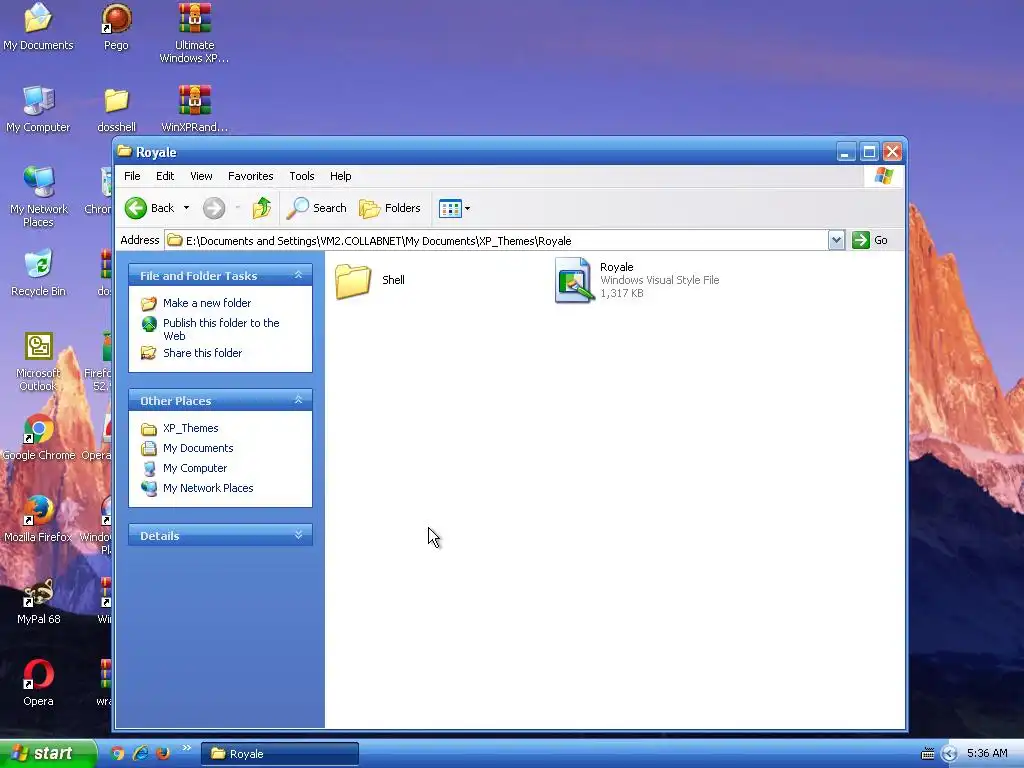
Task: Select the Recycle Bin icon
Action: (38, 264)
